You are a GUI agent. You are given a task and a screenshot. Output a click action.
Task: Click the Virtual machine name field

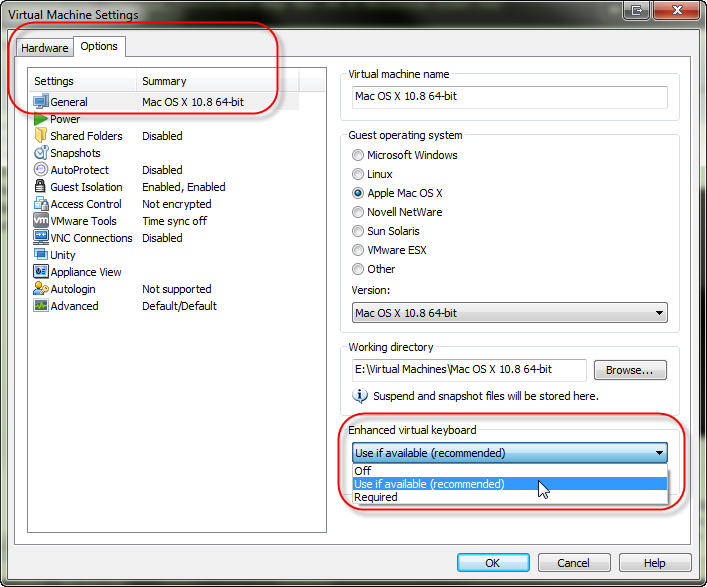(510, 97)
